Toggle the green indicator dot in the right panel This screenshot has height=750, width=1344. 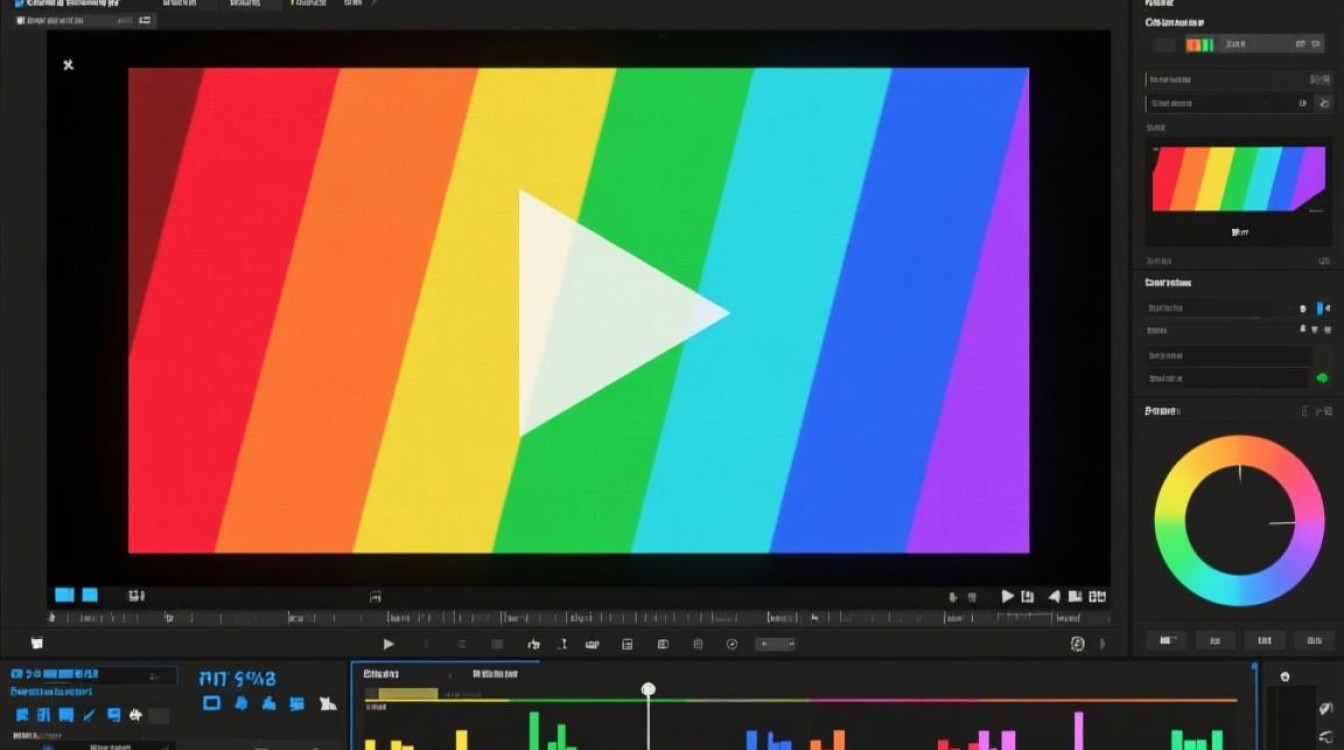click(x=1322, y=378)
